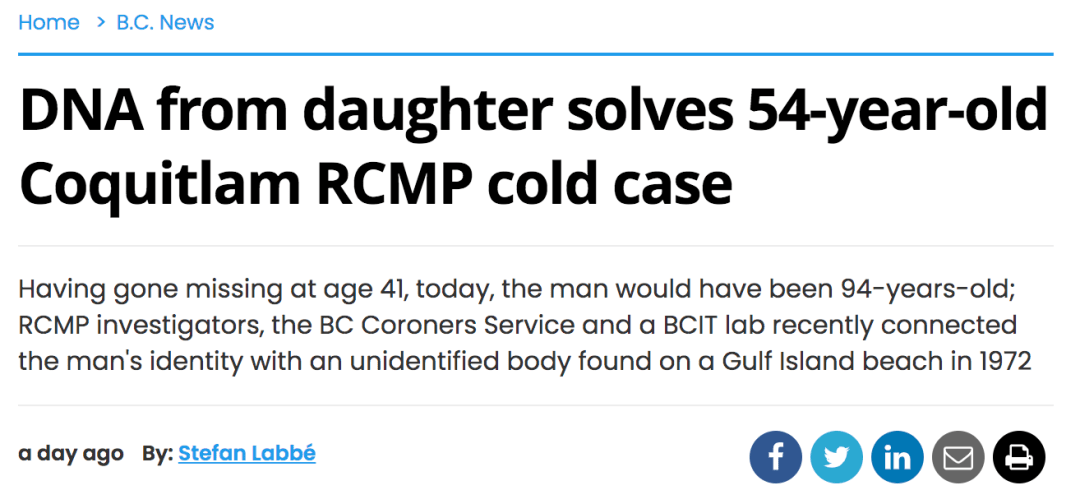Open the Home breadcrumb link
This screenshot has width=1080, height=490.
pyautogui.click(x=49, y=22)
